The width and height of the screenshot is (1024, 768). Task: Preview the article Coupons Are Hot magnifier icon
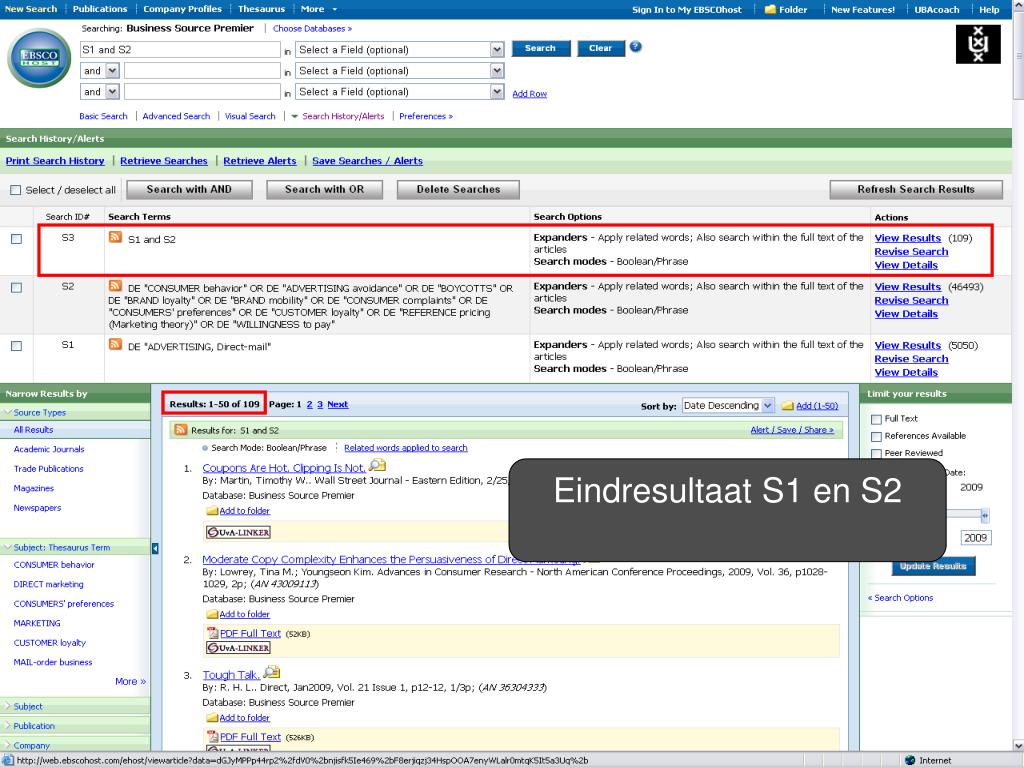(377, 466)
